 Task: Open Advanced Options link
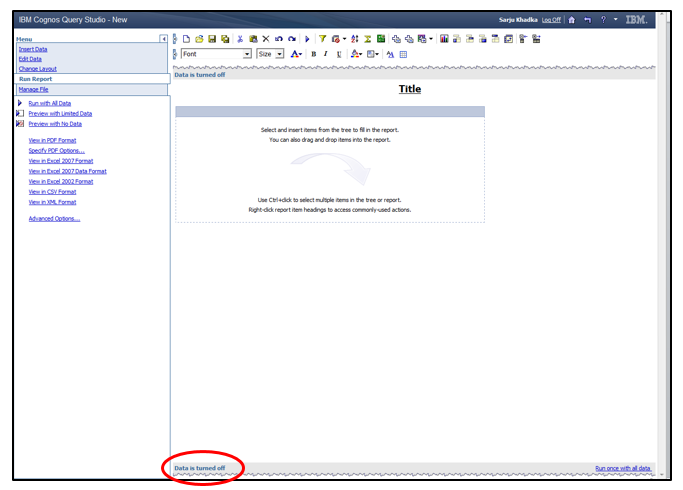[x=54, y=219]
